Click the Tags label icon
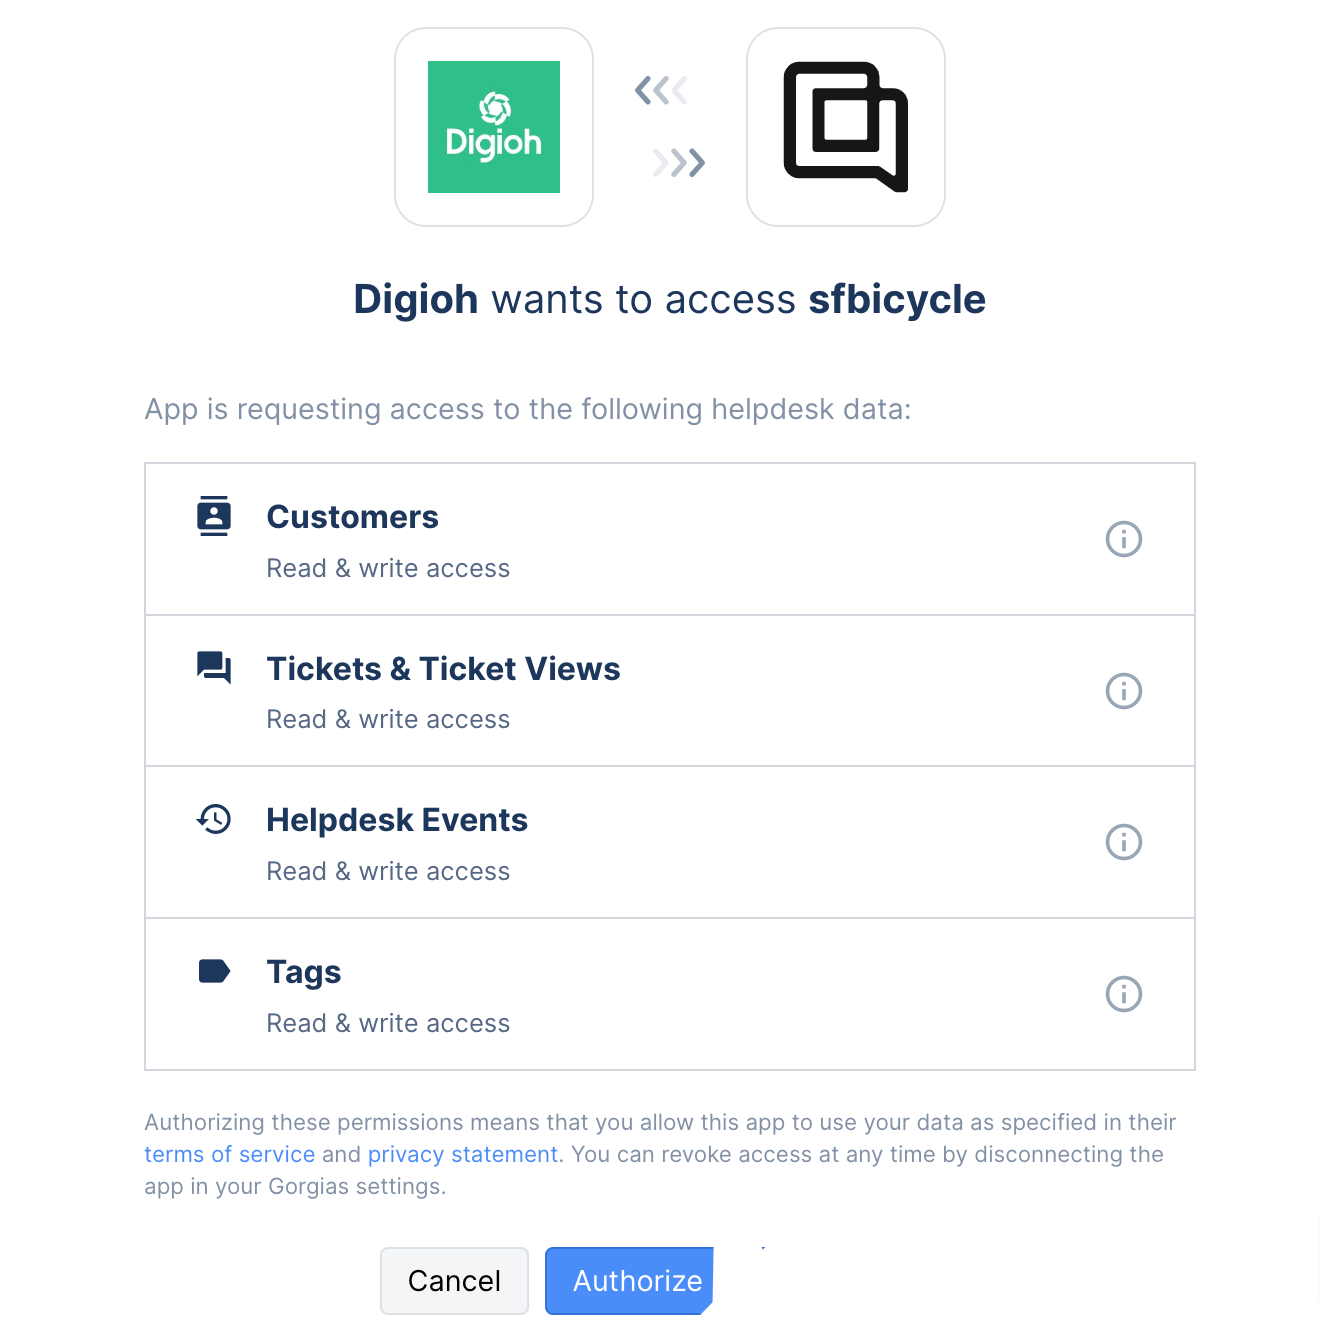 [x=214, y=971]
